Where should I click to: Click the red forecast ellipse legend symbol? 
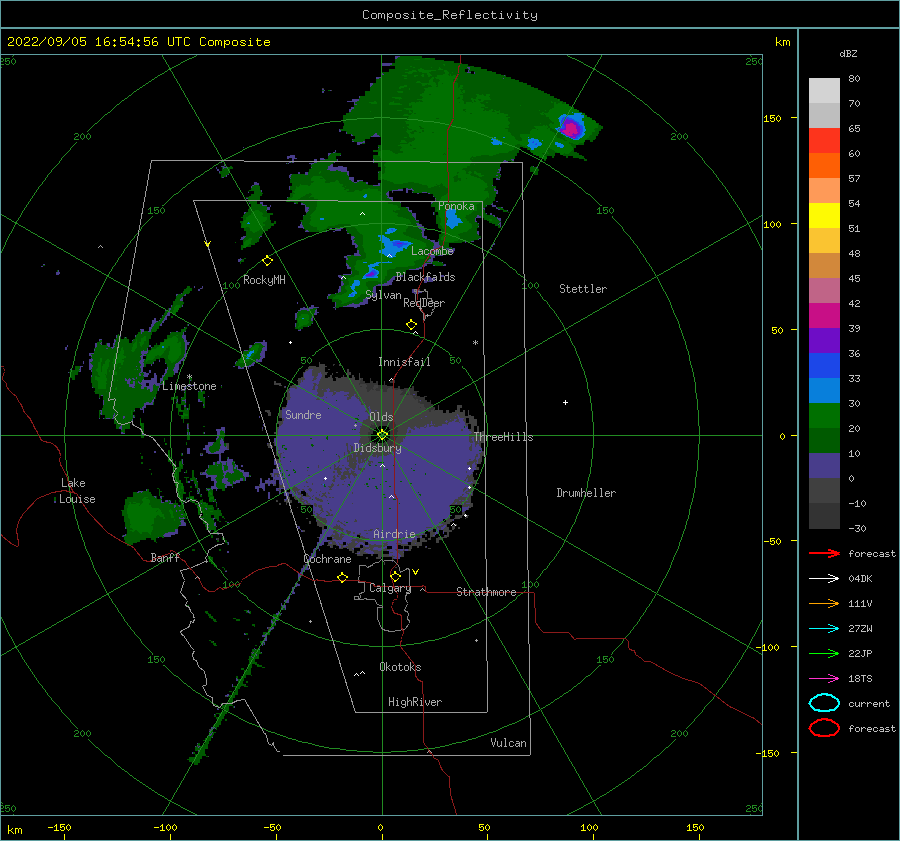[x=824, y=728]
